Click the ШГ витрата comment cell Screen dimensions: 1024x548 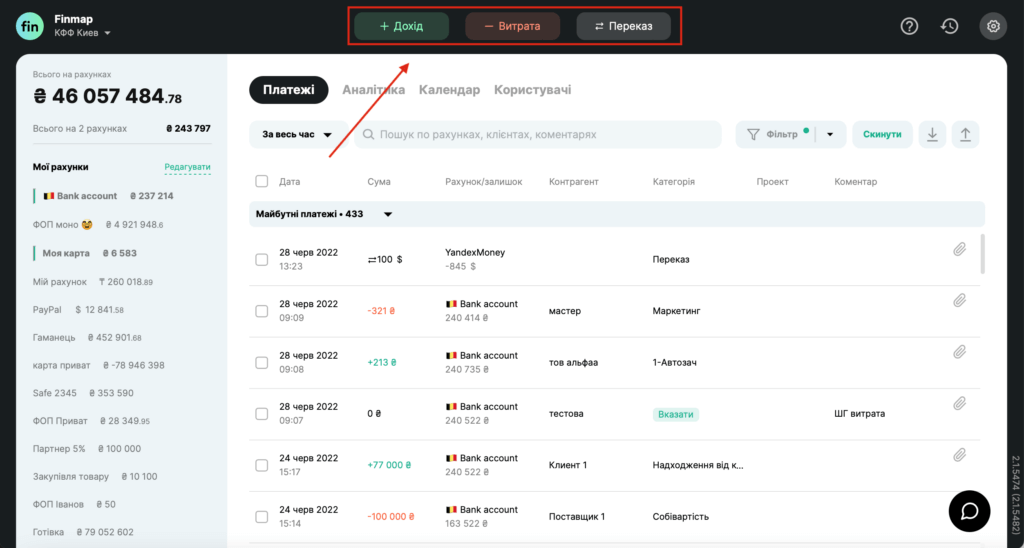859,413
